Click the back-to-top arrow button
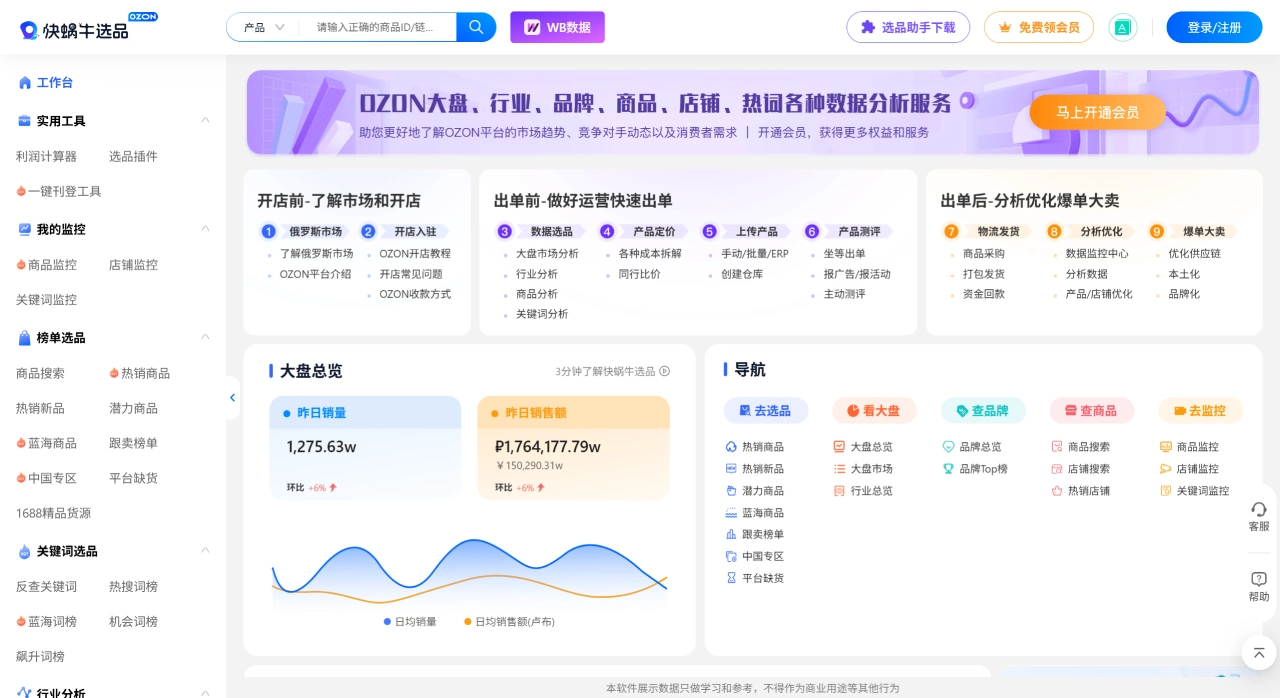 (x=1259, y=653)
